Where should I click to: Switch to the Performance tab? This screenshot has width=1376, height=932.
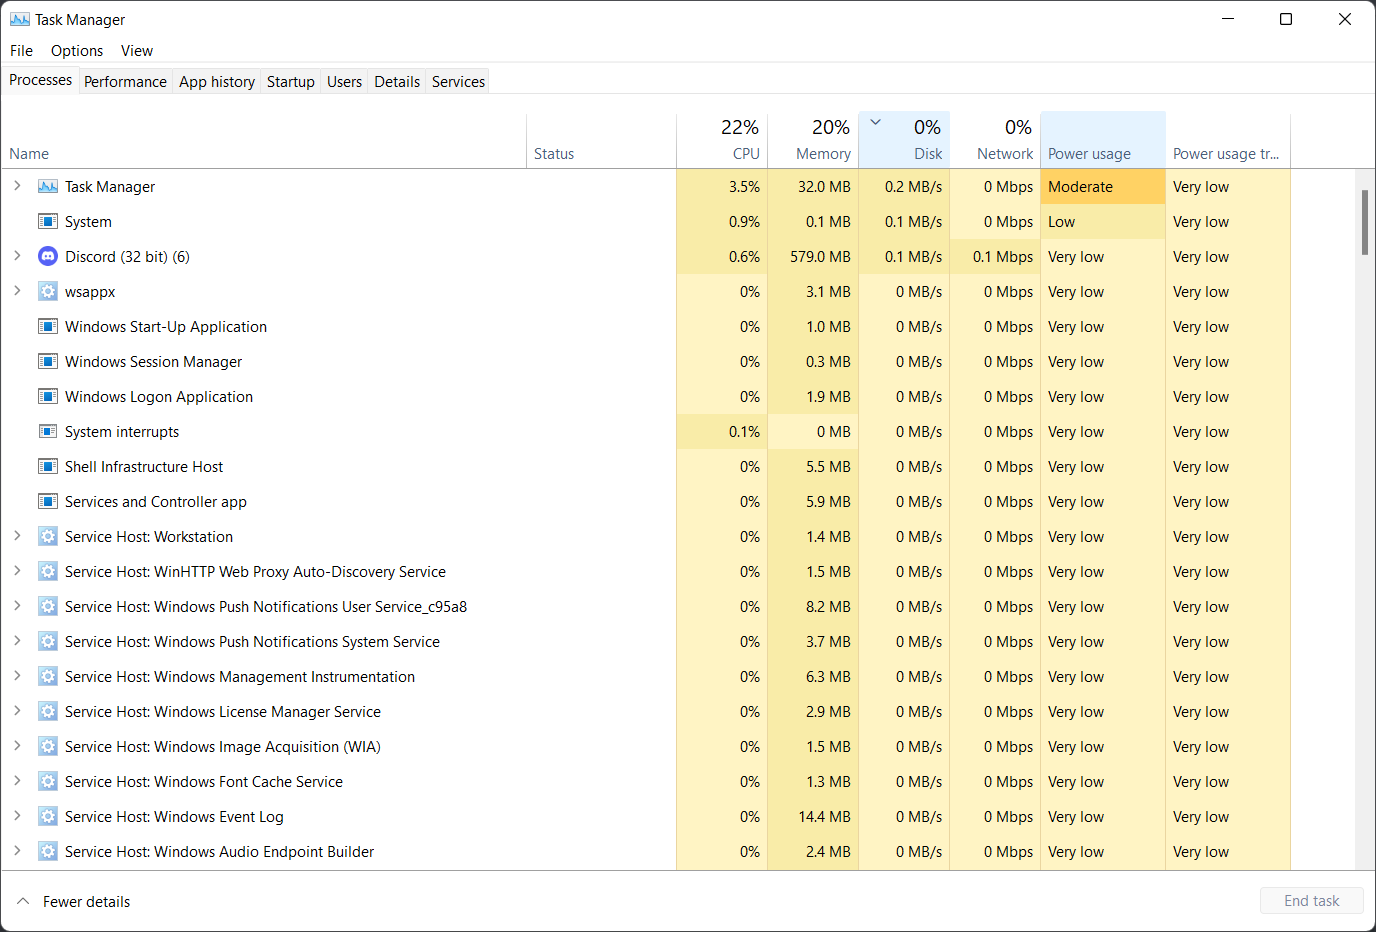(125, 82)
